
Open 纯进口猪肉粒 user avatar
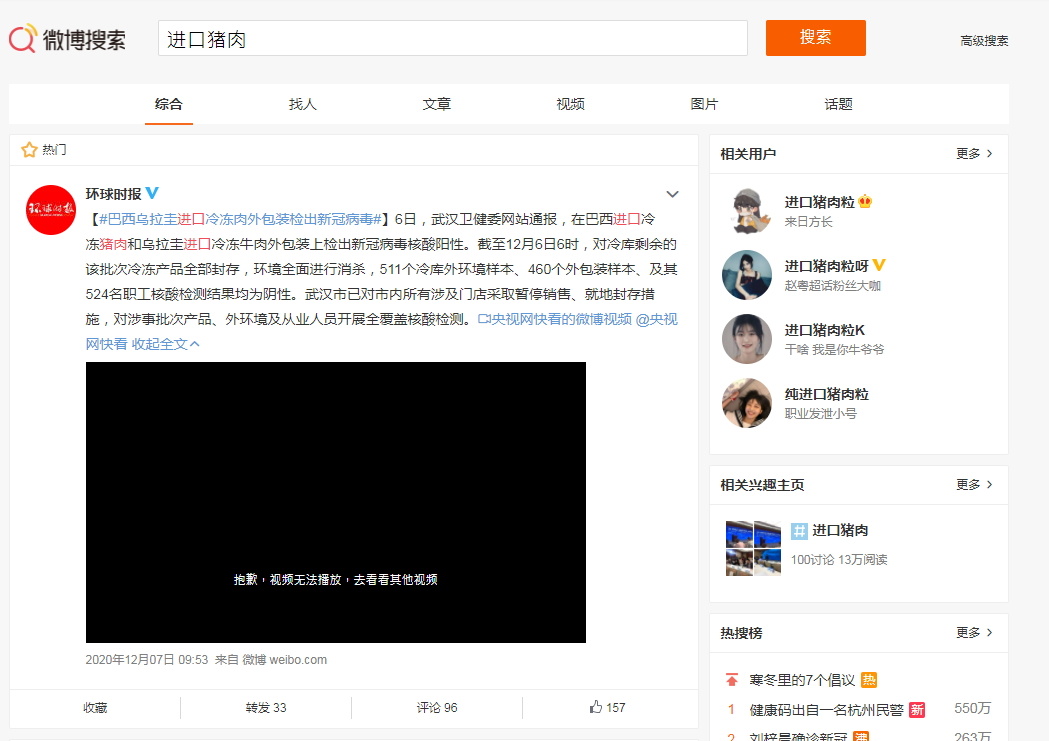[747, 403]
